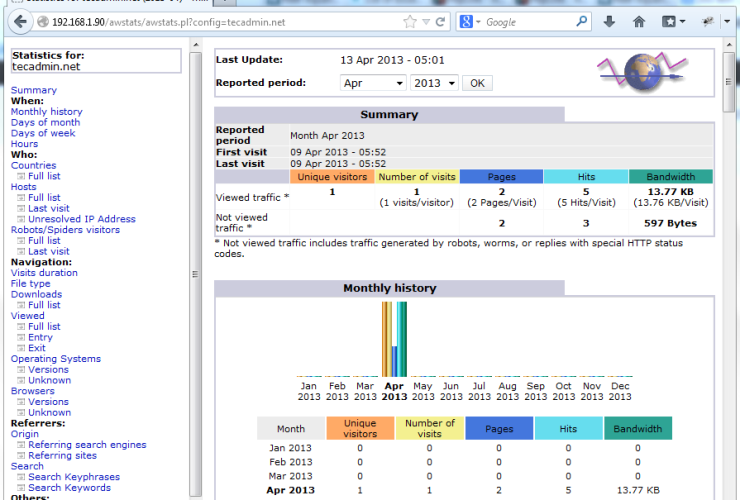Viewport: 740px width, 500px height.
Task: Open the reported period year dropdown
Action: pos(434,83)
